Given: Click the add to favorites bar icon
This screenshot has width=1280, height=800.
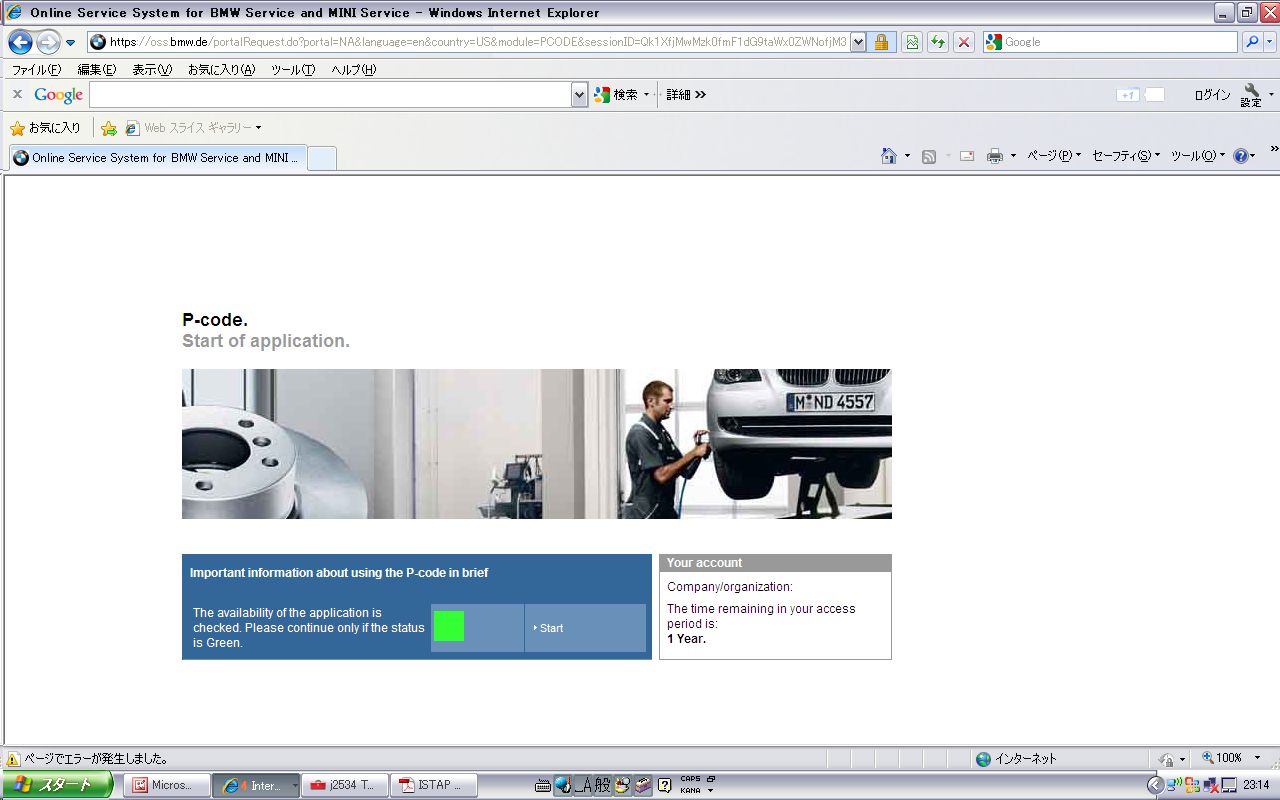Looking at the screenshot, I should click(109, 128).
